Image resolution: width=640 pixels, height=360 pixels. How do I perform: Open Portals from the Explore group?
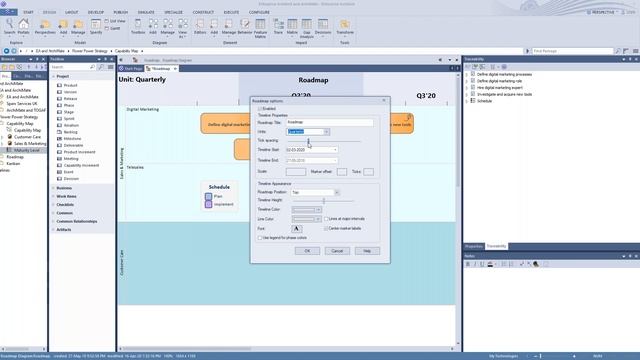pyautogui.click(x=23, y=27)
